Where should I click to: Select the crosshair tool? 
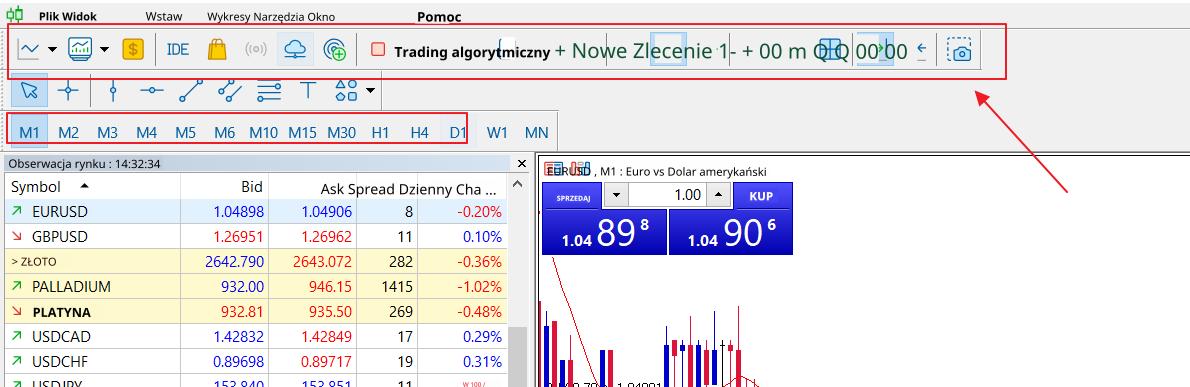[68, 90]
